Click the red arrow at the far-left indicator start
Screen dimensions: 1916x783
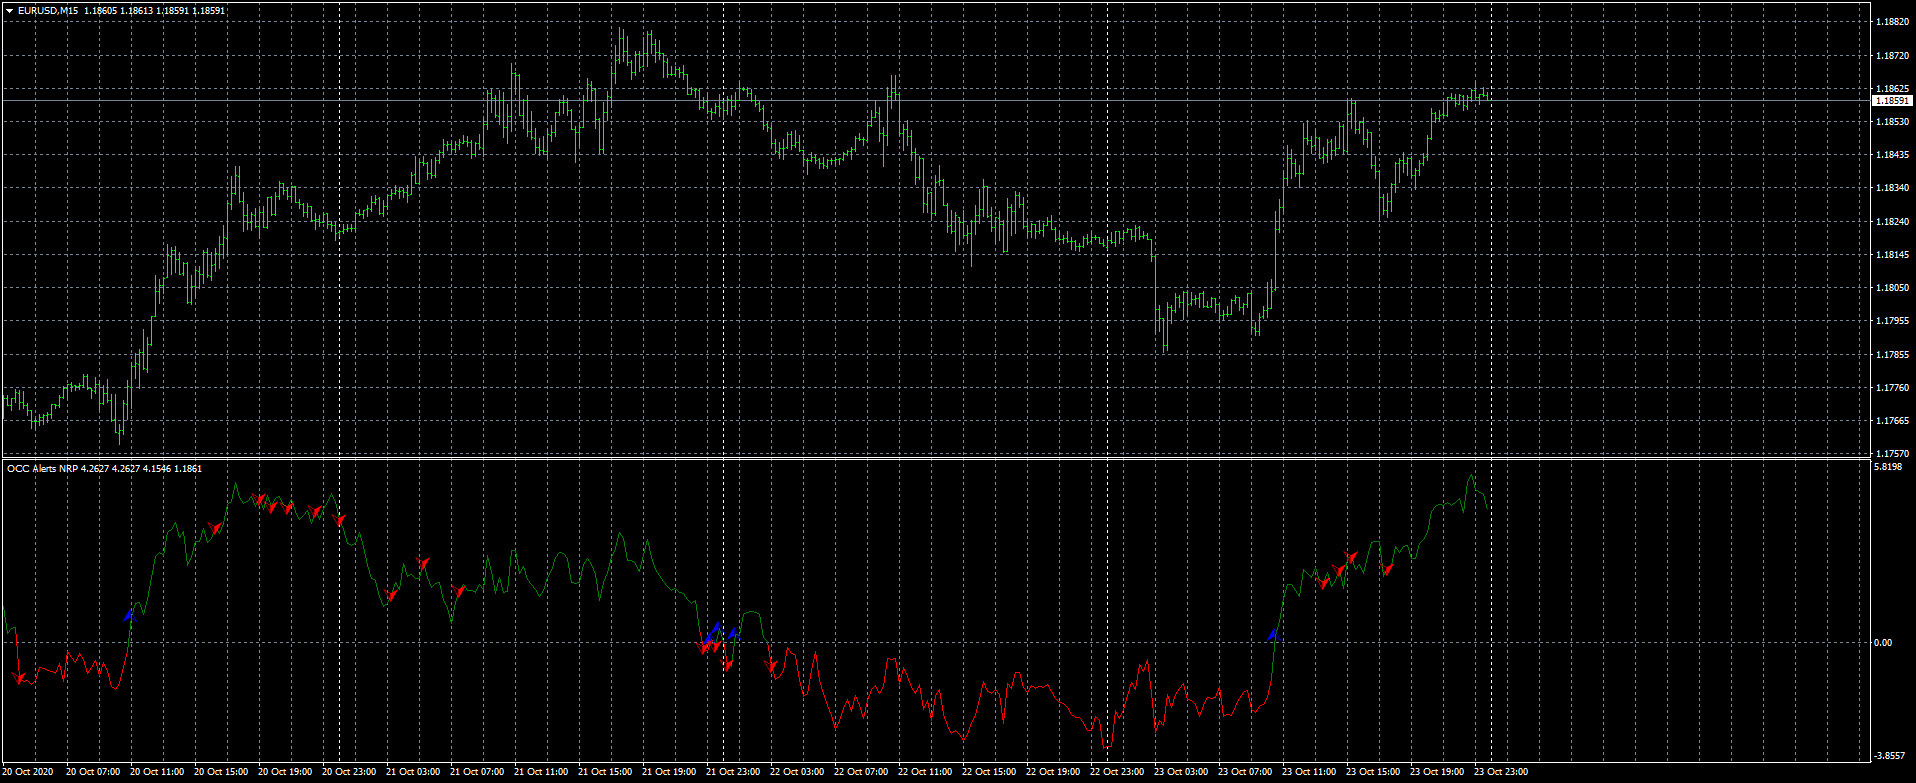point(20,679)
